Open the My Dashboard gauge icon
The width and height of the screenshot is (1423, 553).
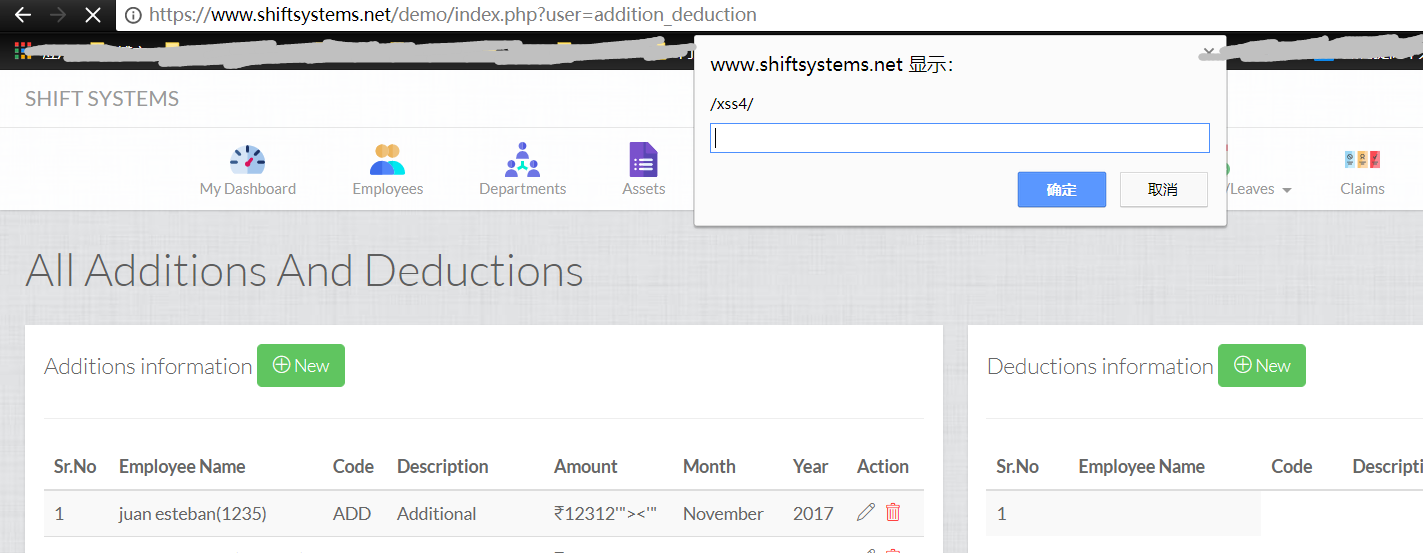(247, 160)
